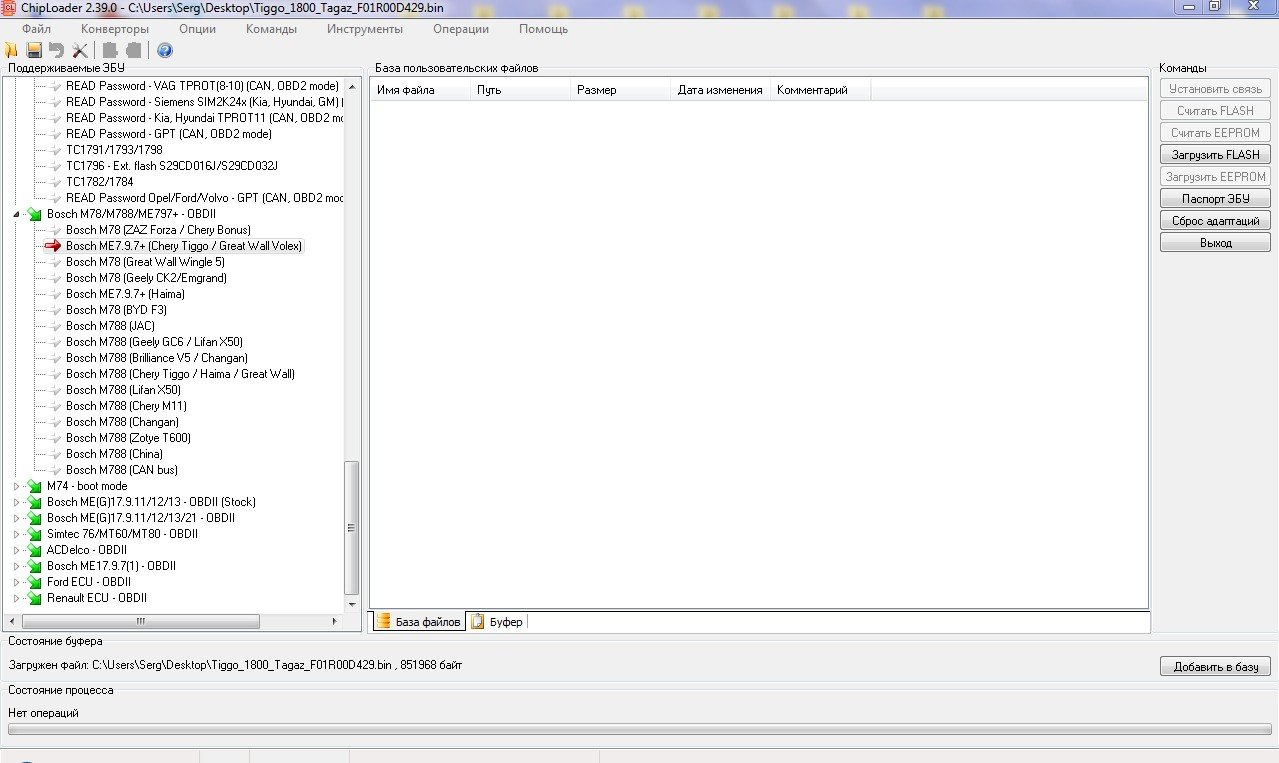The width and height of the screenshot is (1279, 763).
Task: Click the open file folder toolbar icon
Action: pyautogui.click(x=11, y=50)
